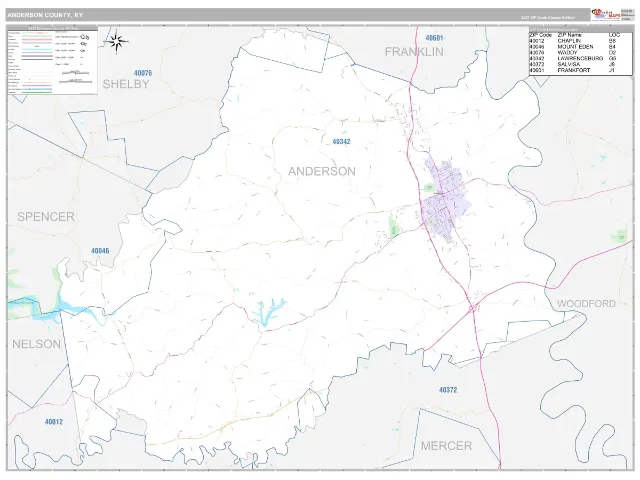Select the SPENCER county label
Screen dimensions: 640x480
click(x=46, y=217)
